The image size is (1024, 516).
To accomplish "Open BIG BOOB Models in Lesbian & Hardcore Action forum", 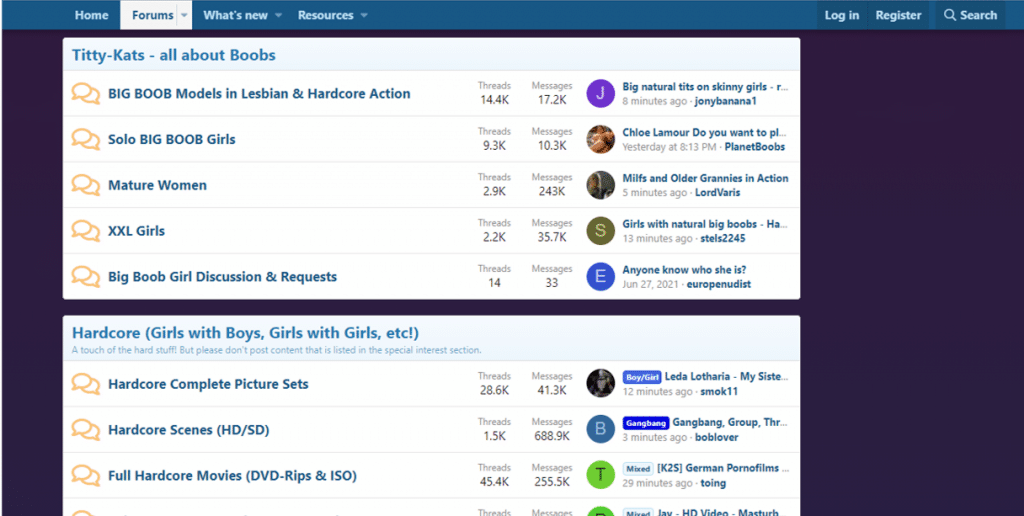I will coord(259,93).
